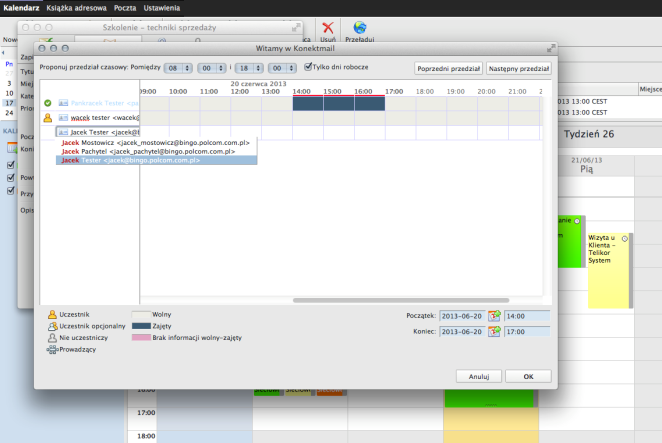Viewport: 662px width, 443px height.
Task: Click Friday 21/06/13 Pią column header
Action: 586,165
